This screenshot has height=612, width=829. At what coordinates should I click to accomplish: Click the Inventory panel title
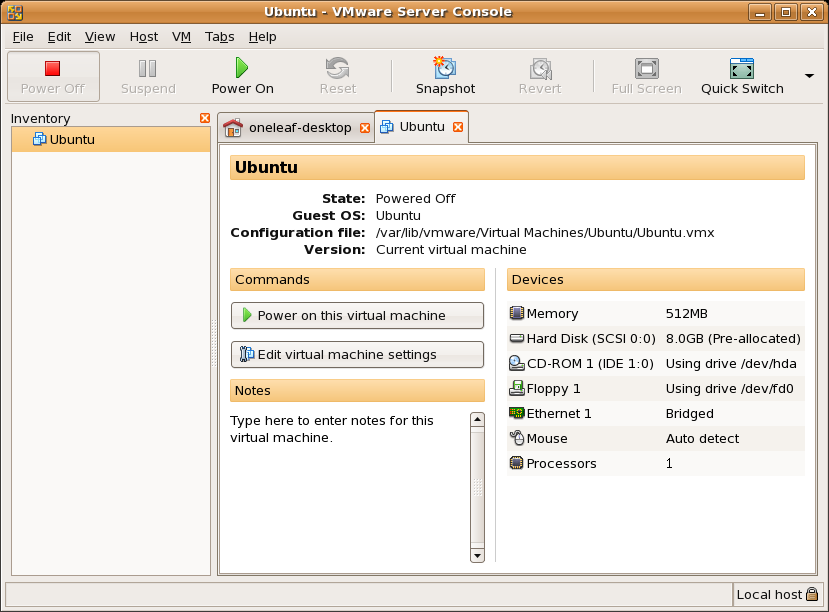point(40,118)
